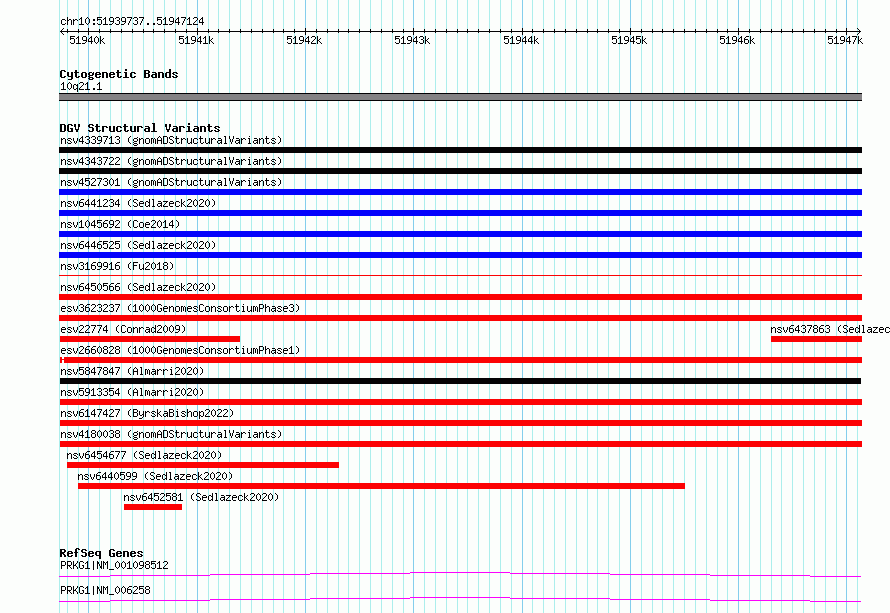Click the magenta PRKG1 NM_006258 transcript line

click(460, 599)
